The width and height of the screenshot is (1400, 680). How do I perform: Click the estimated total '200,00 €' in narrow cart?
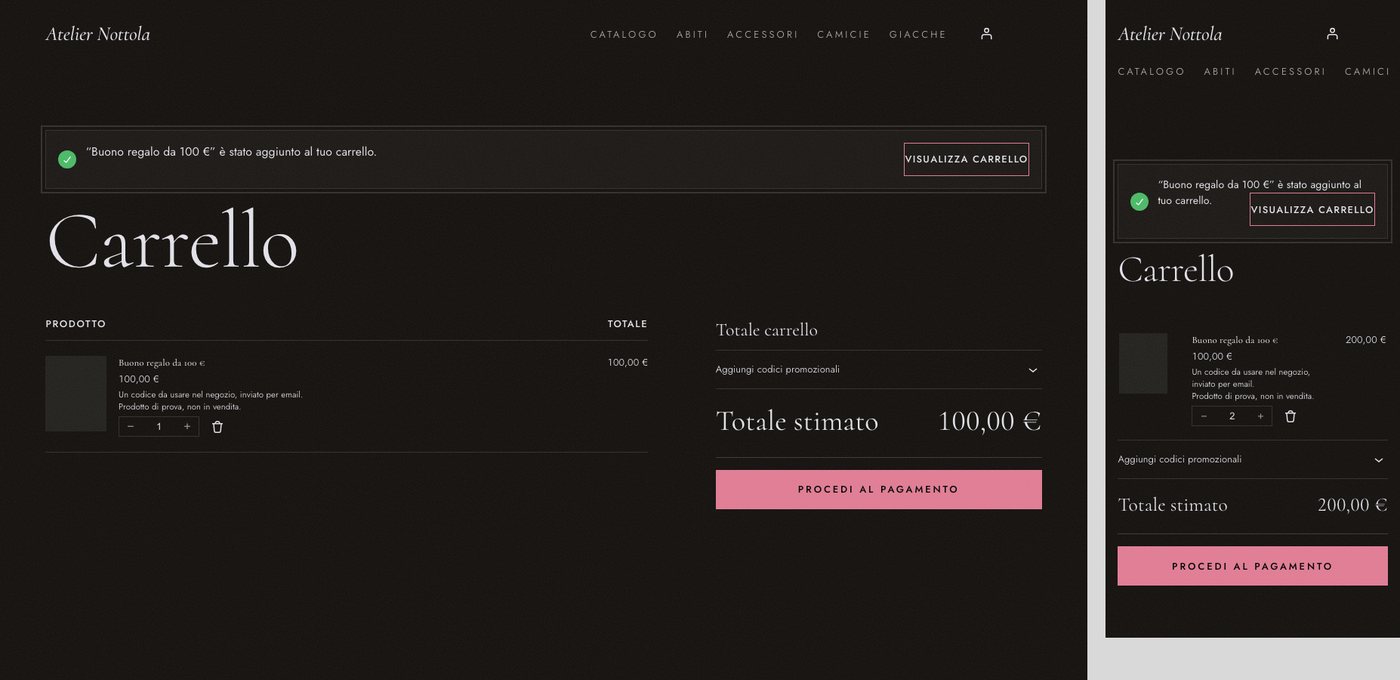tap(1352, 505)
